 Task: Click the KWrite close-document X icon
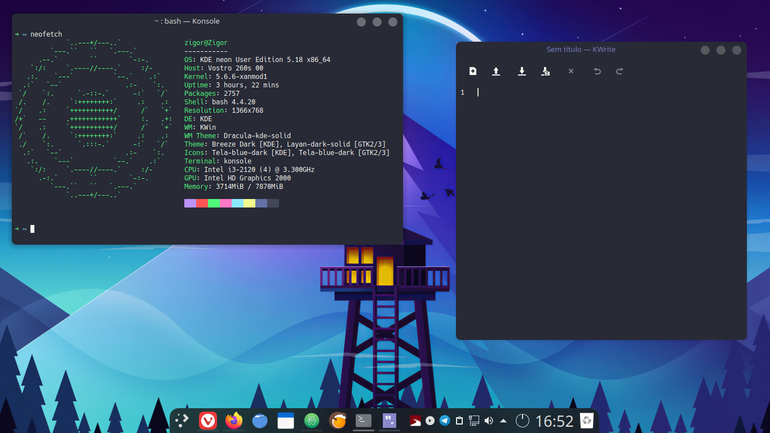571,71
